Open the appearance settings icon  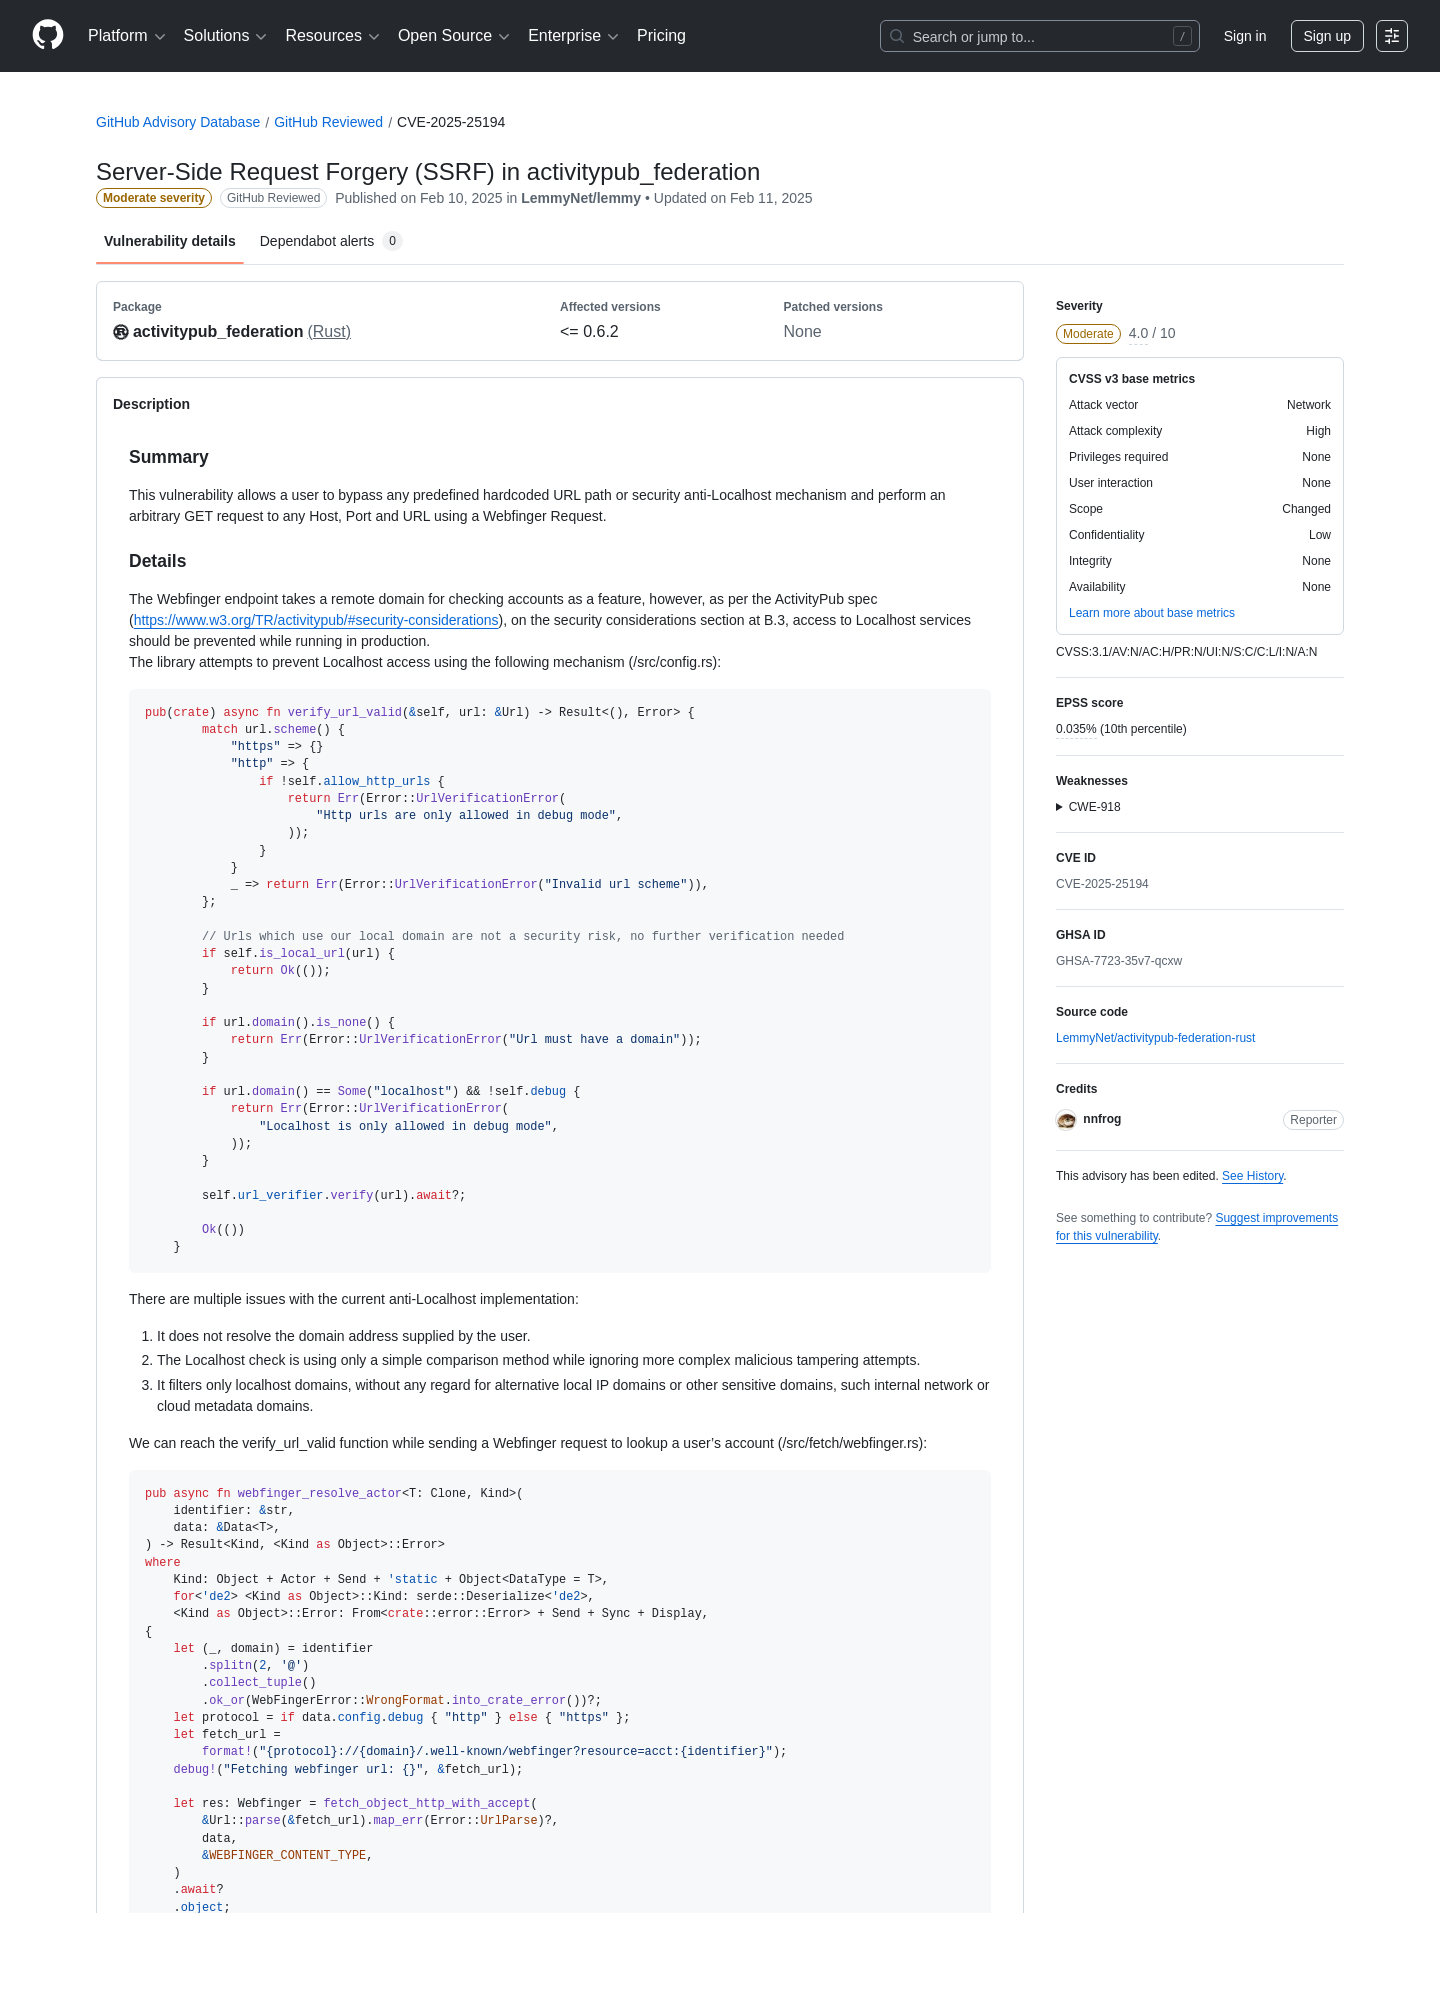pos(1392,36)
